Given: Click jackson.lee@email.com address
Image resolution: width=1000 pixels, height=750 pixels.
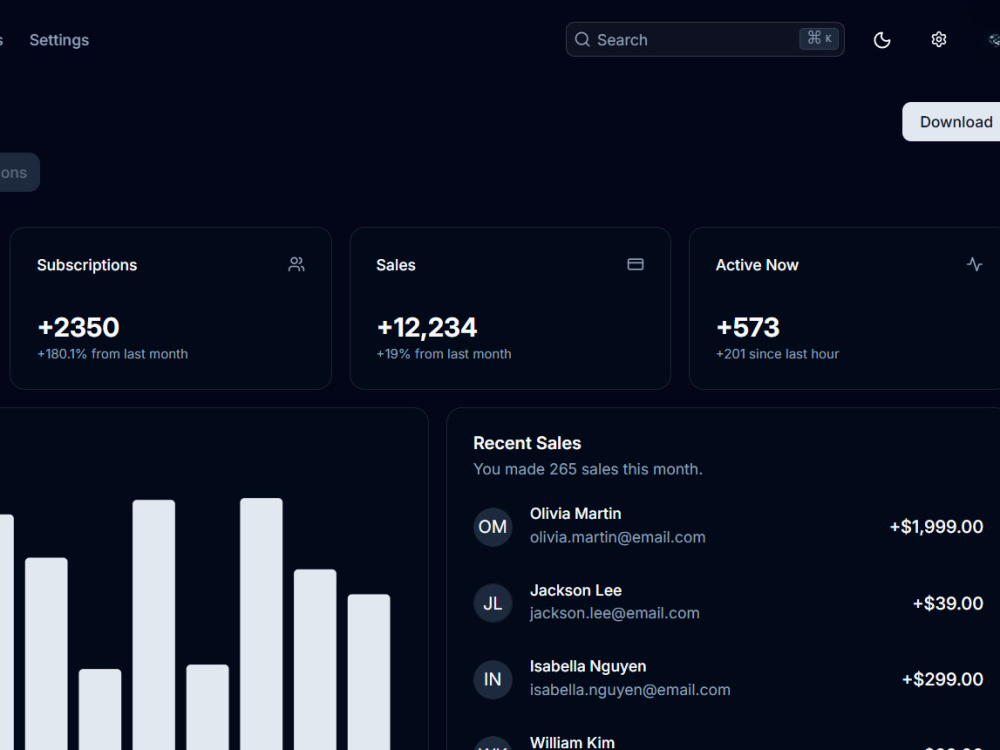Looking at the screenshot, I should [614, 614].
